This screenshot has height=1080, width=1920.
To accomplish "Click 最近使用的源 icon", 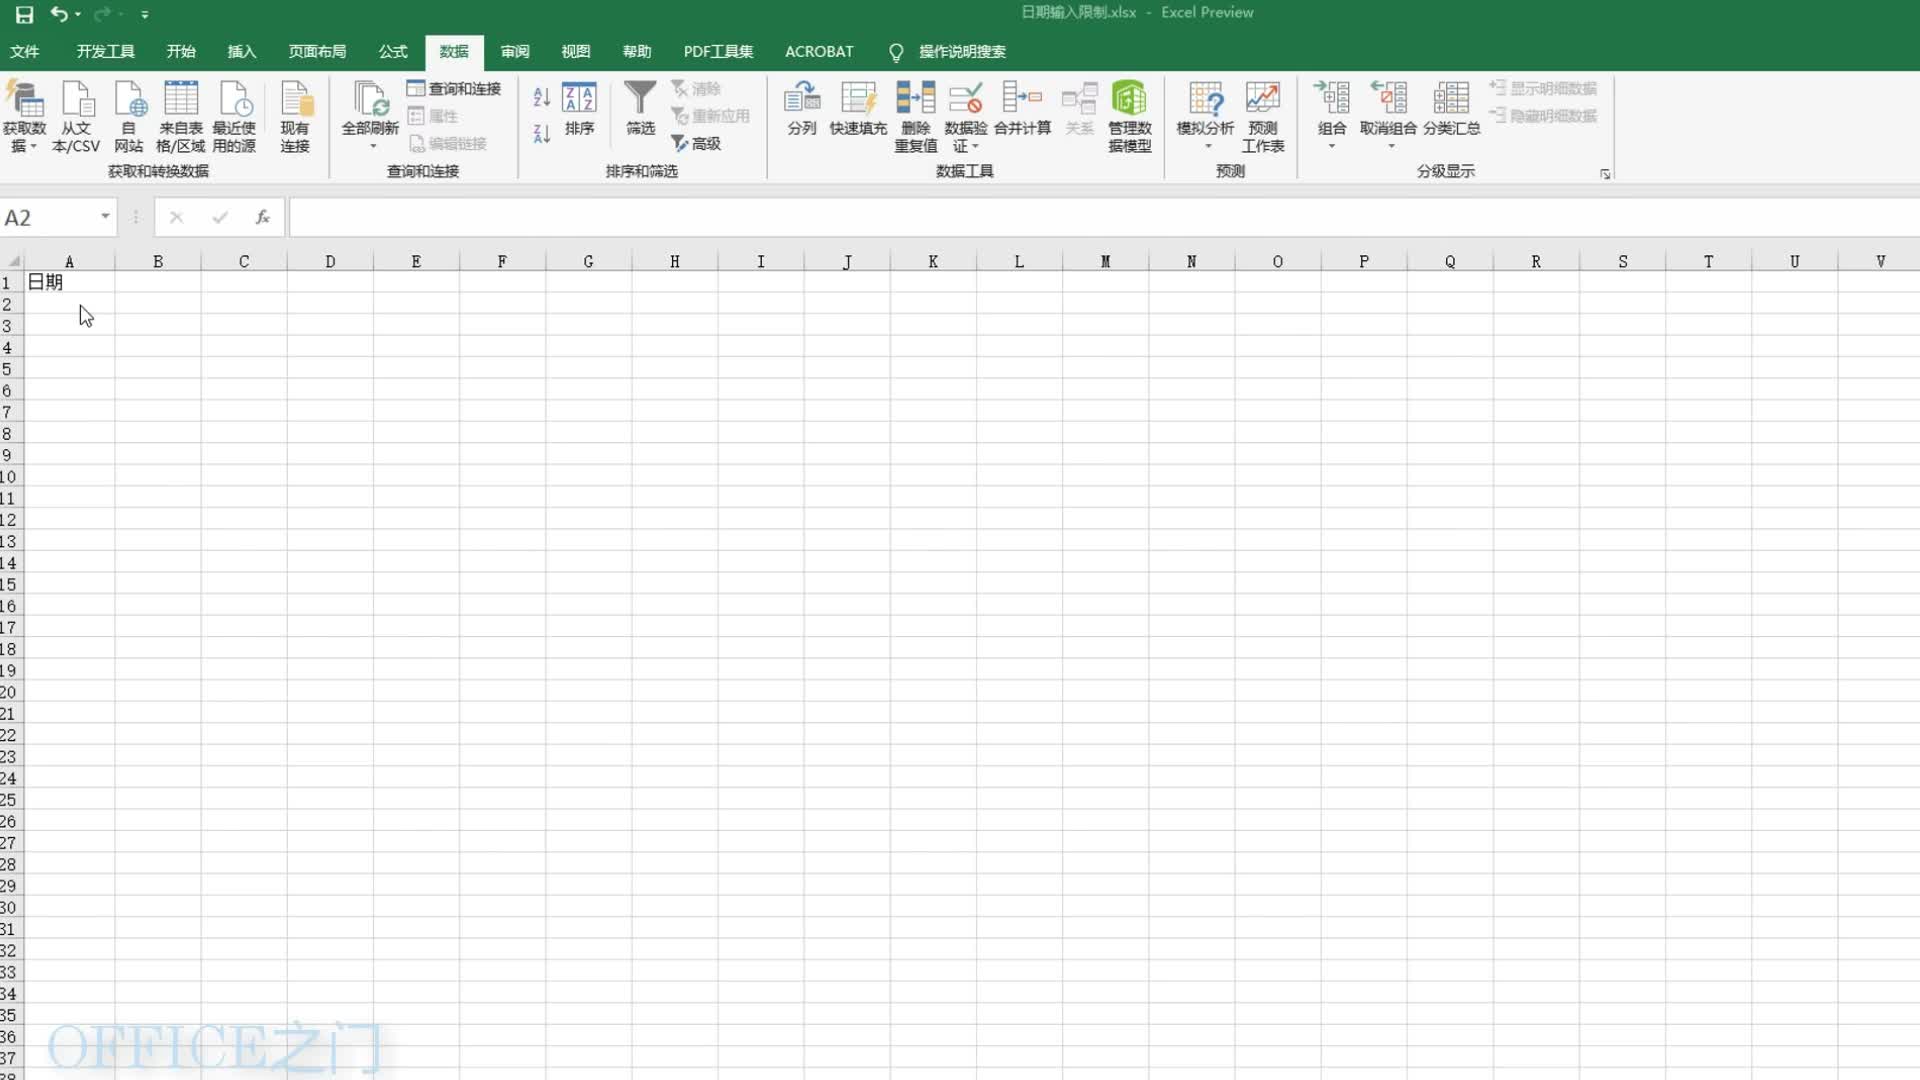I will [234, 116].
